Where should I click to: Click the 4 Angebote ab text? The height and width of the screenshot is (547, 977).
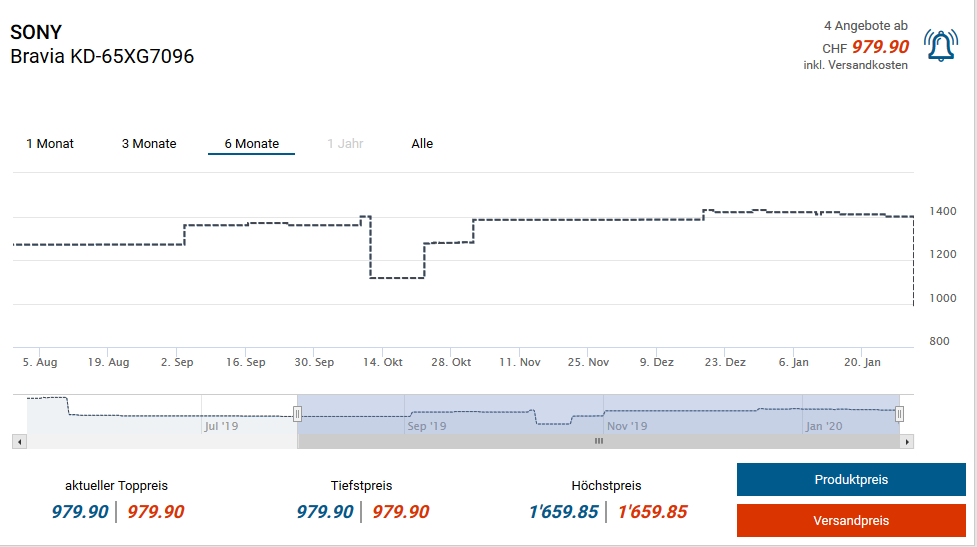coord(865,25)
